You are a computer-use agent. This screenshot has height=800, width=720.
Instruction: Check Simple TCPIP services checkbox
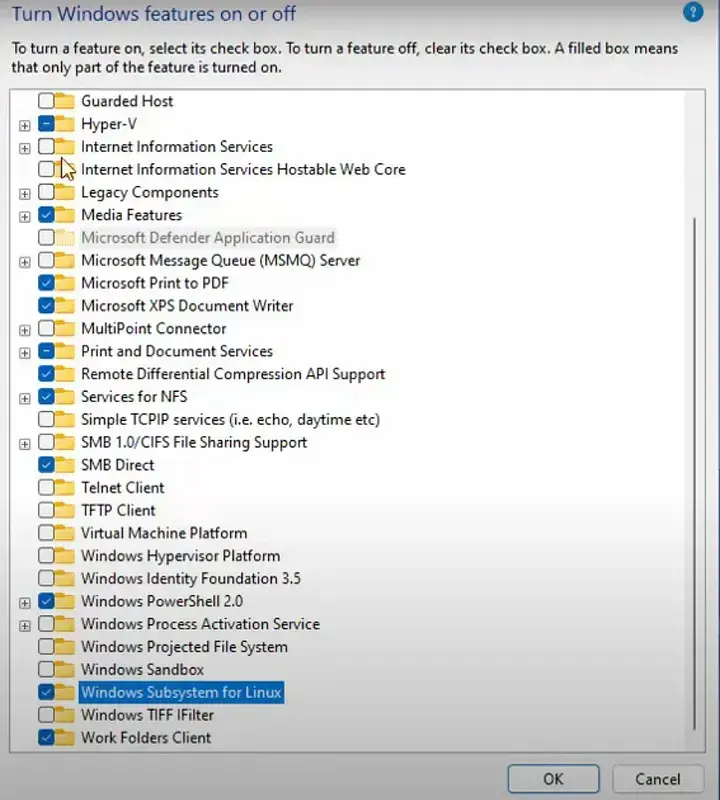pos(46,419)
